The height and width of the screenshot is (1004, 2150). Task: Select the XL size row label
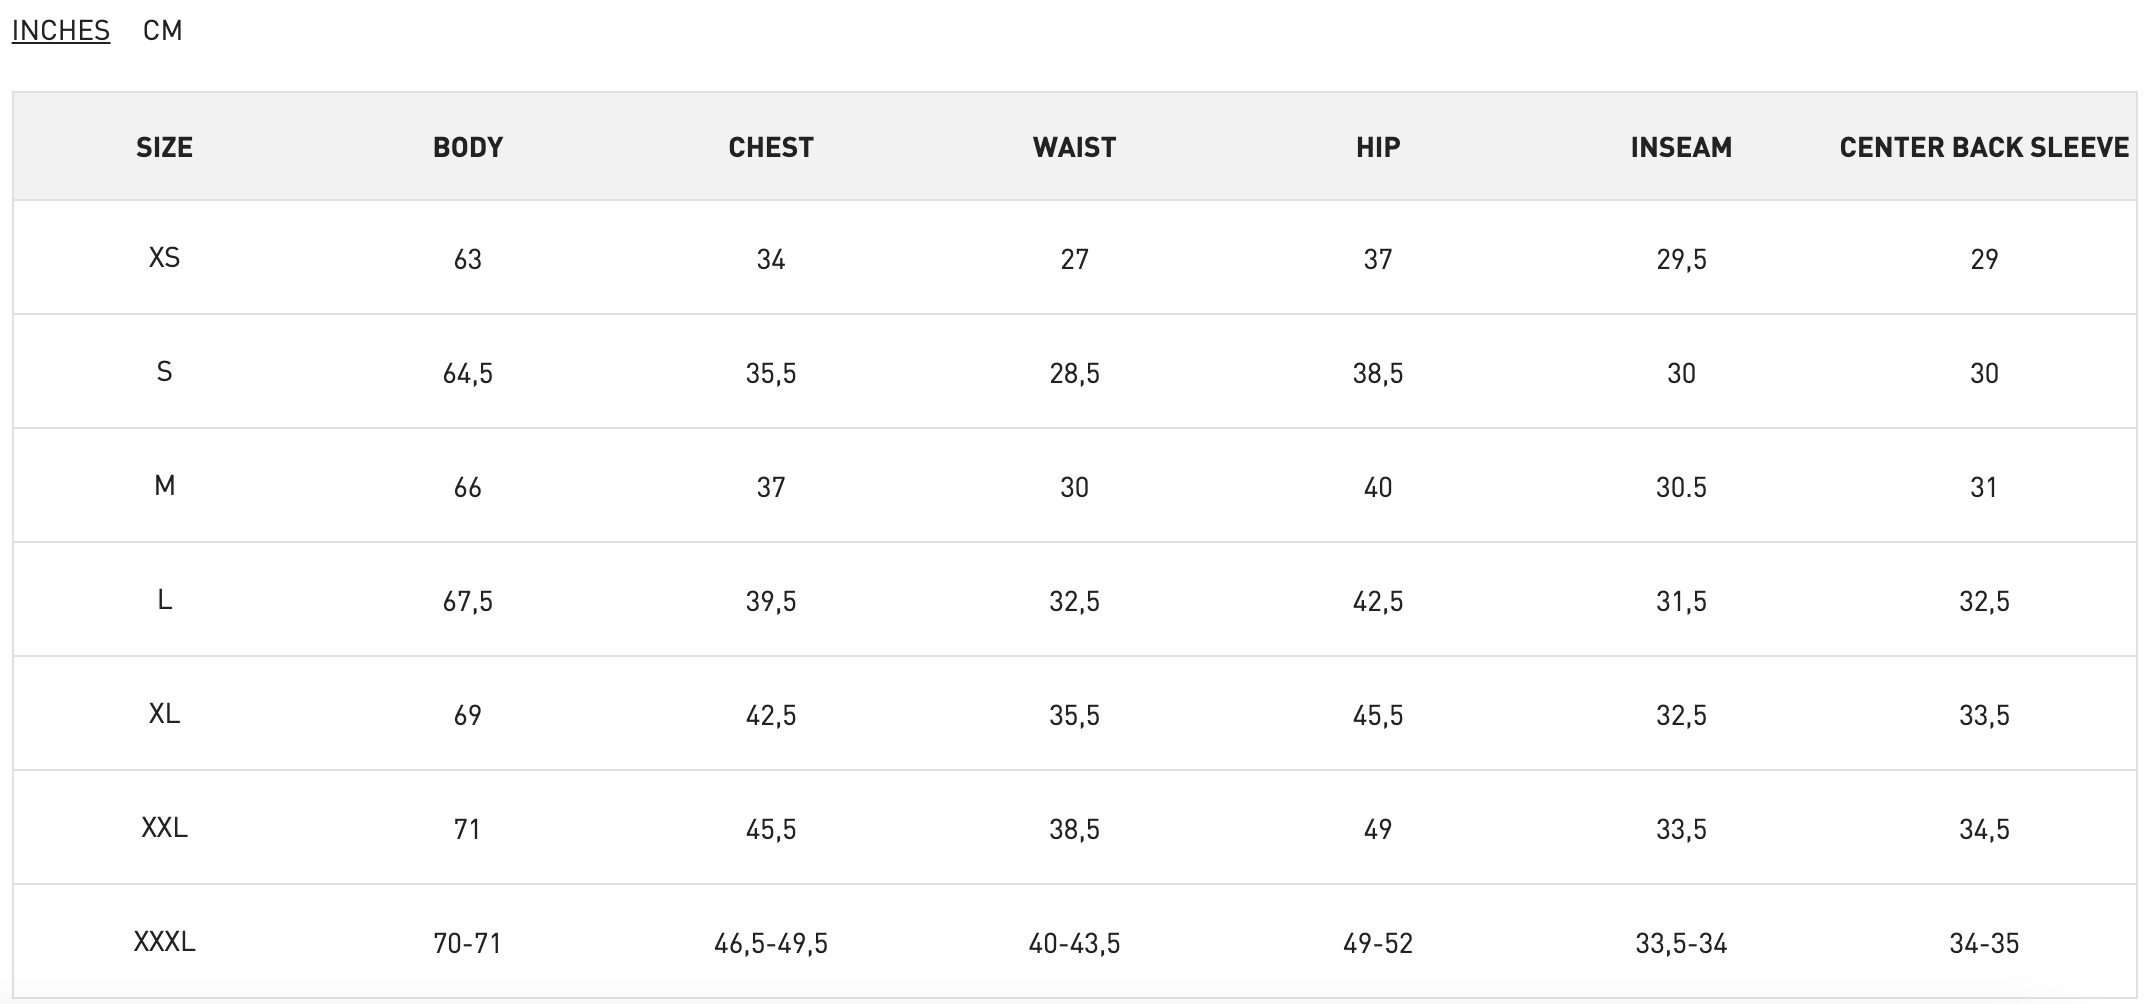pos(165,714)
